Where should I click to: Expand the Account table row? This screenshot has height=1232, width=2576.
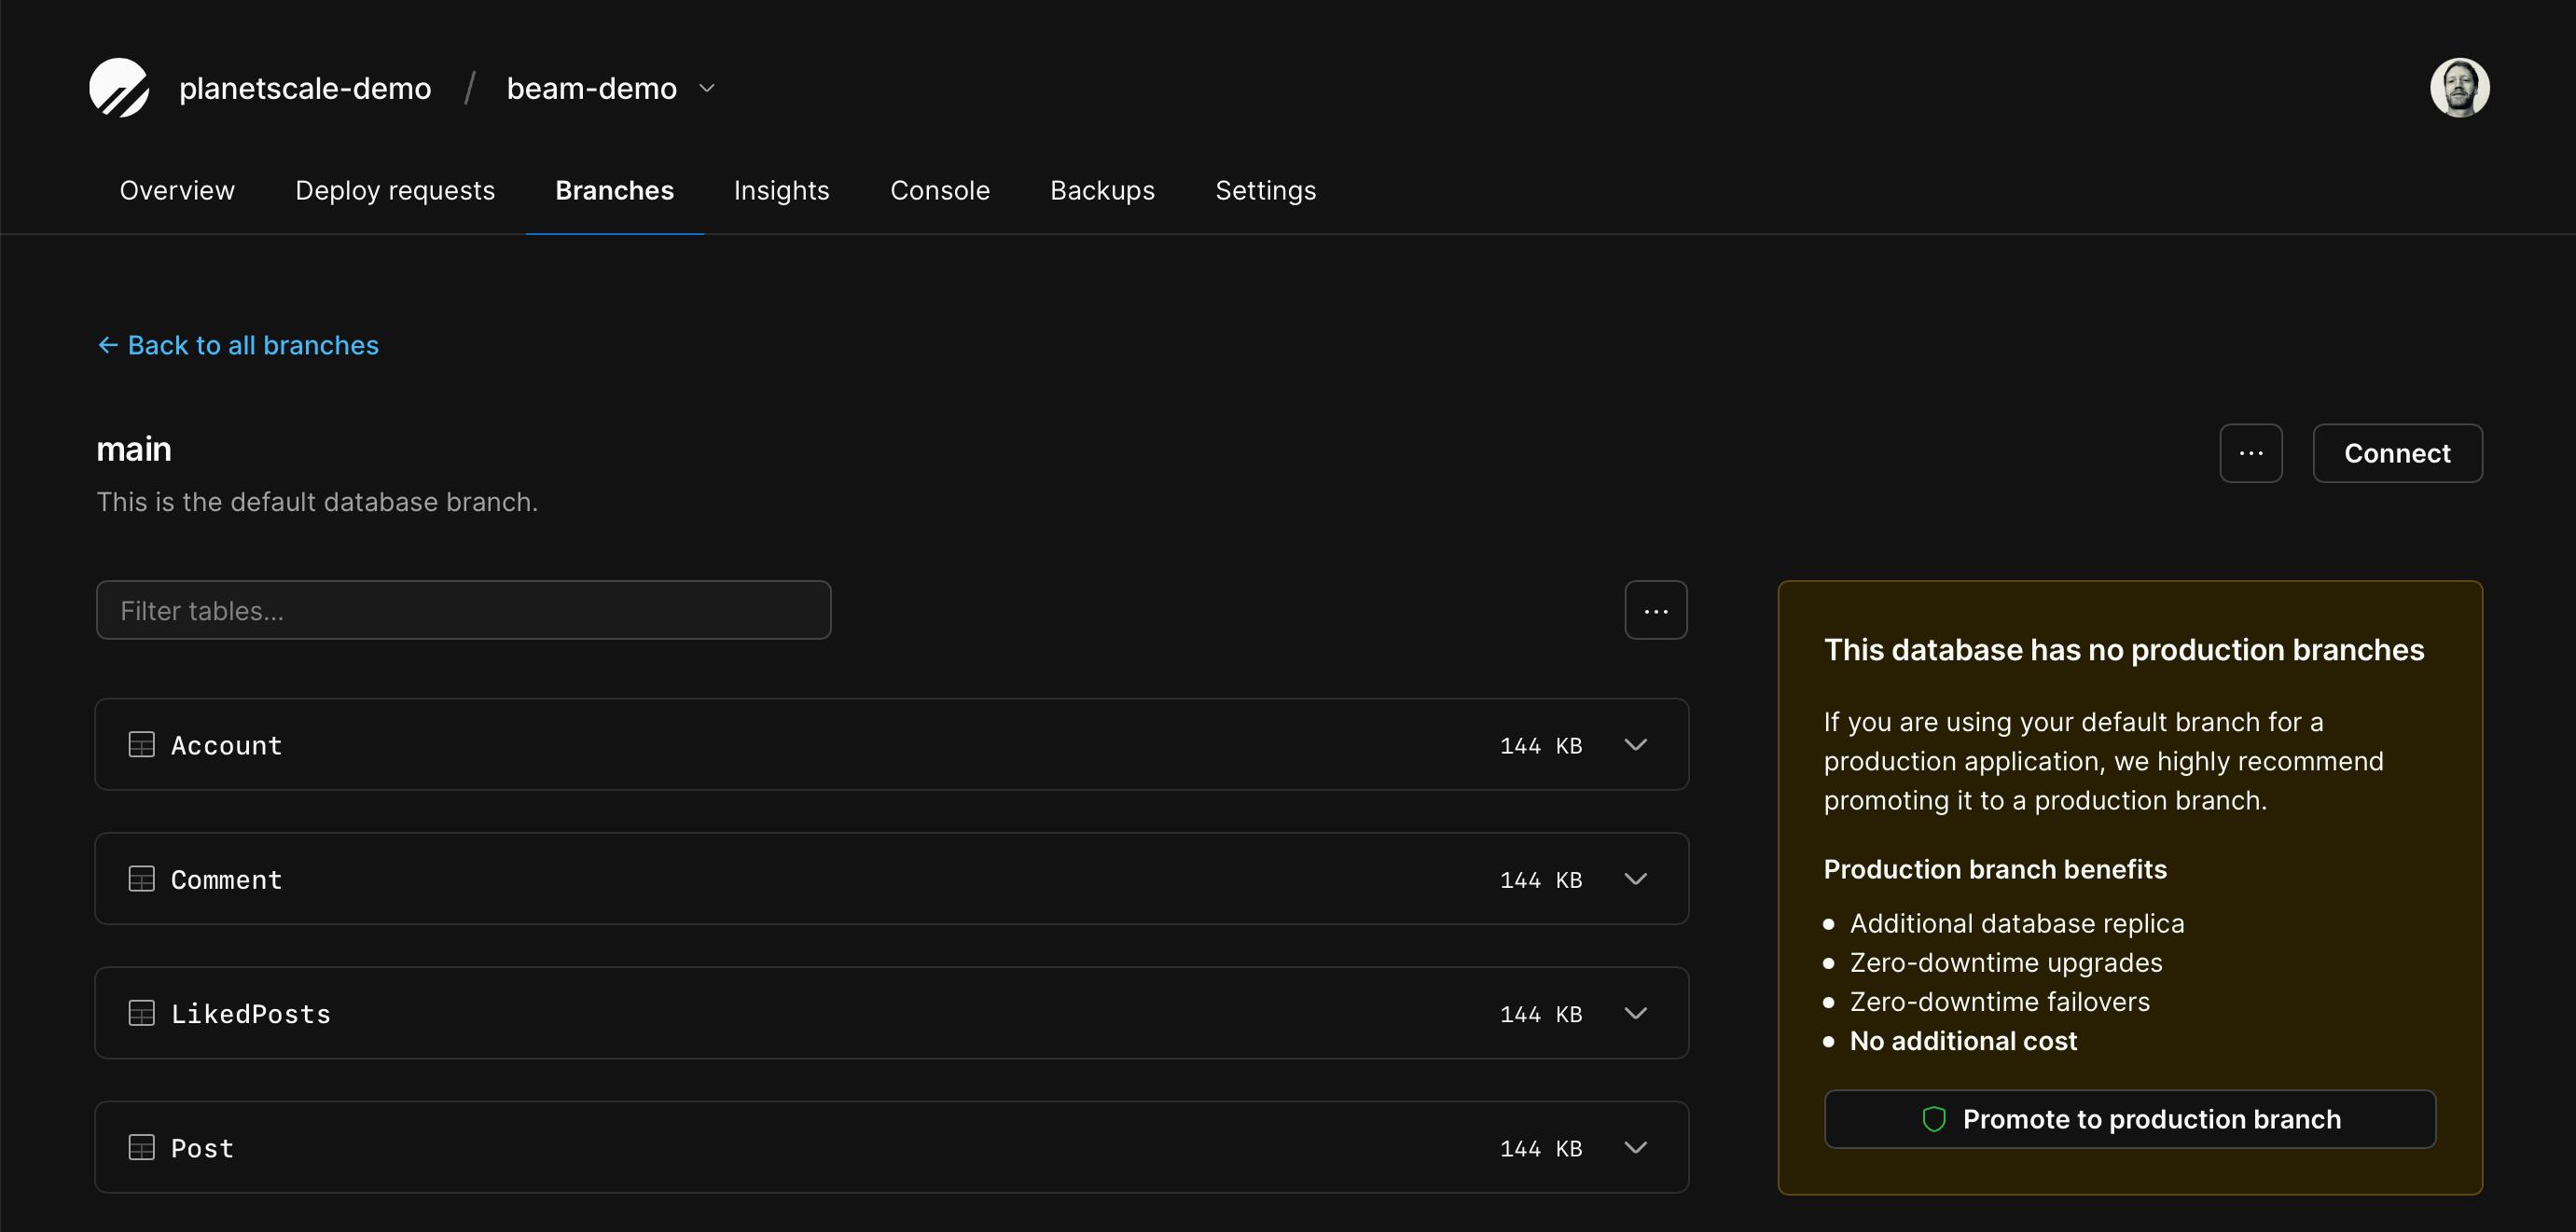click(1635, 745)
